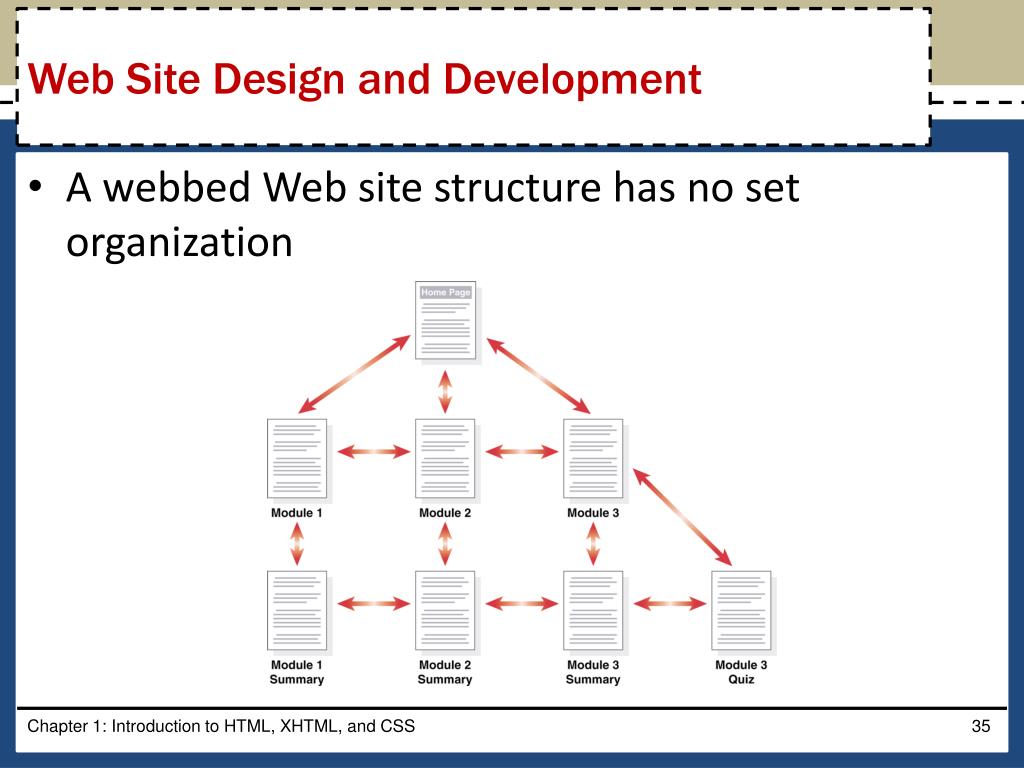
Task: Click the slide title 'Web Site Design and Development'
Action: pyautogui.click(x=365, y=80)
